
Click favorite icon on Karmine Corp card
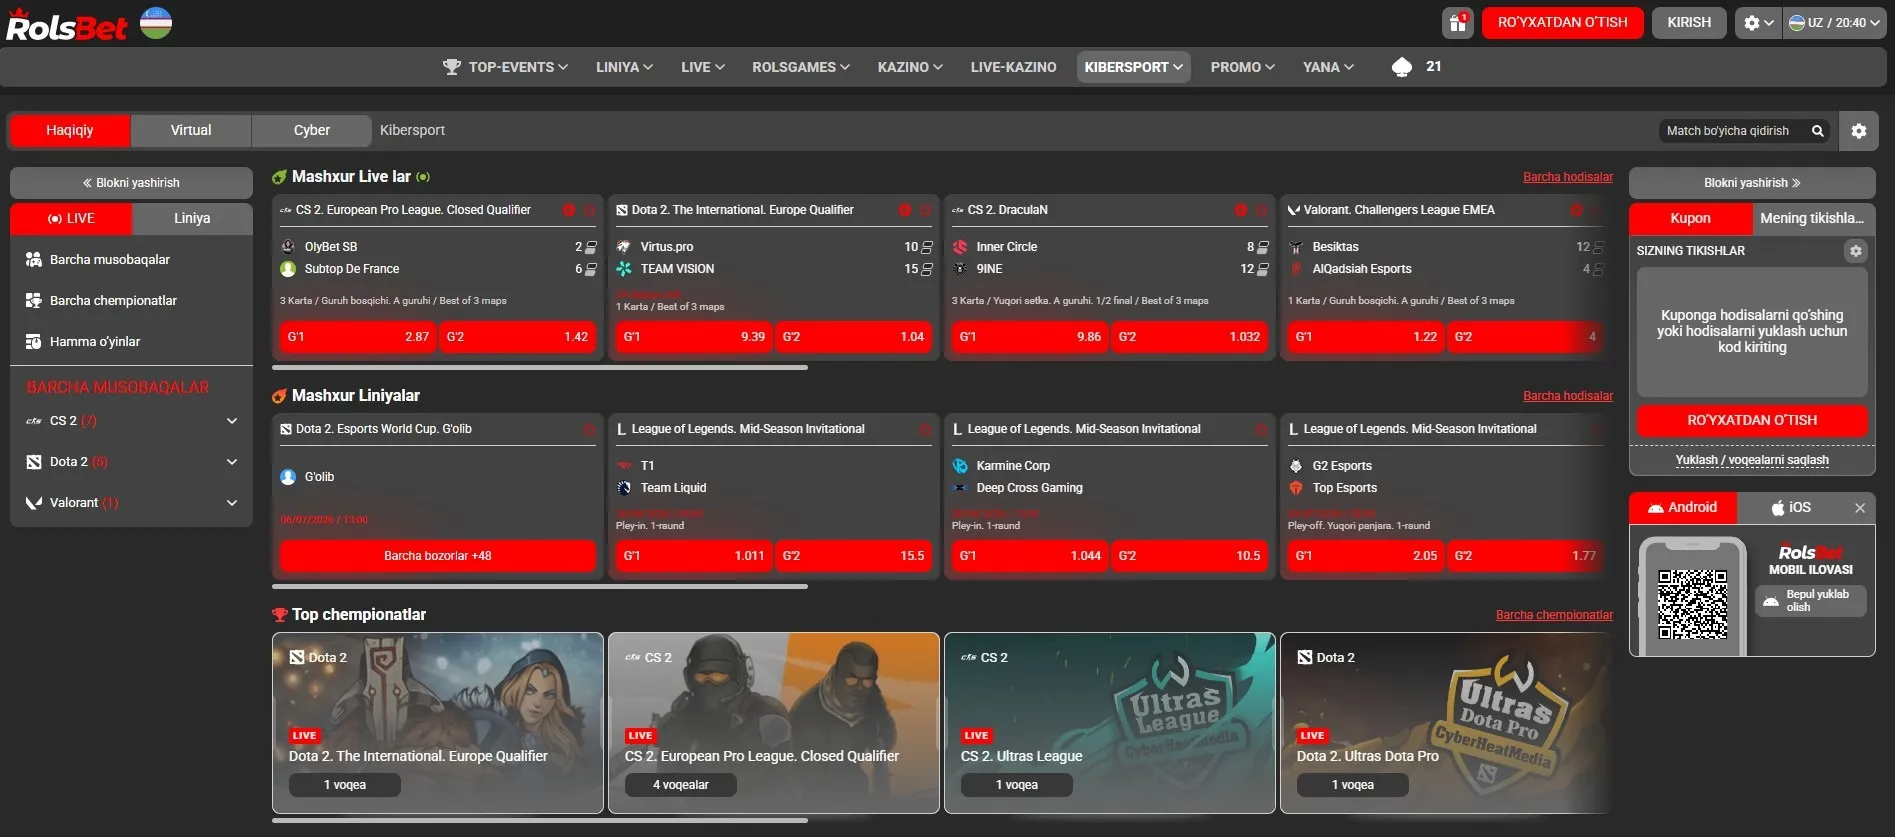[1261, 429]
